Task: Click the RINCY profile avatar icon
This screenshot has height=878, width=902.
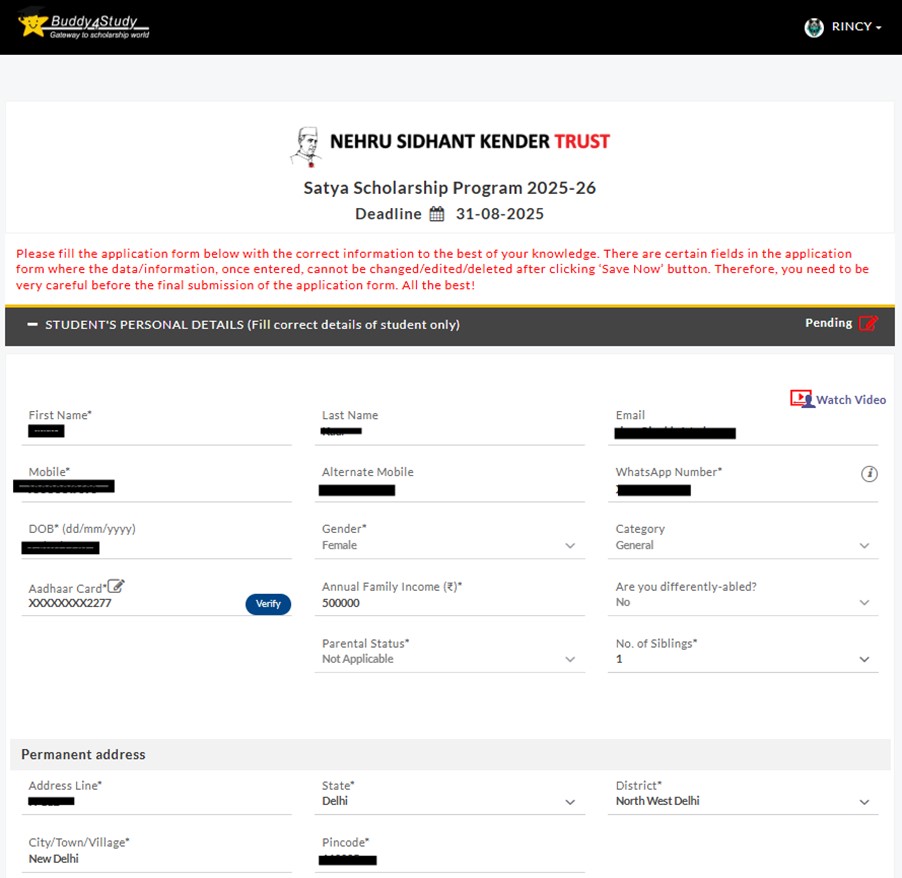Action: pyautogui.click(x=813, y=27)
